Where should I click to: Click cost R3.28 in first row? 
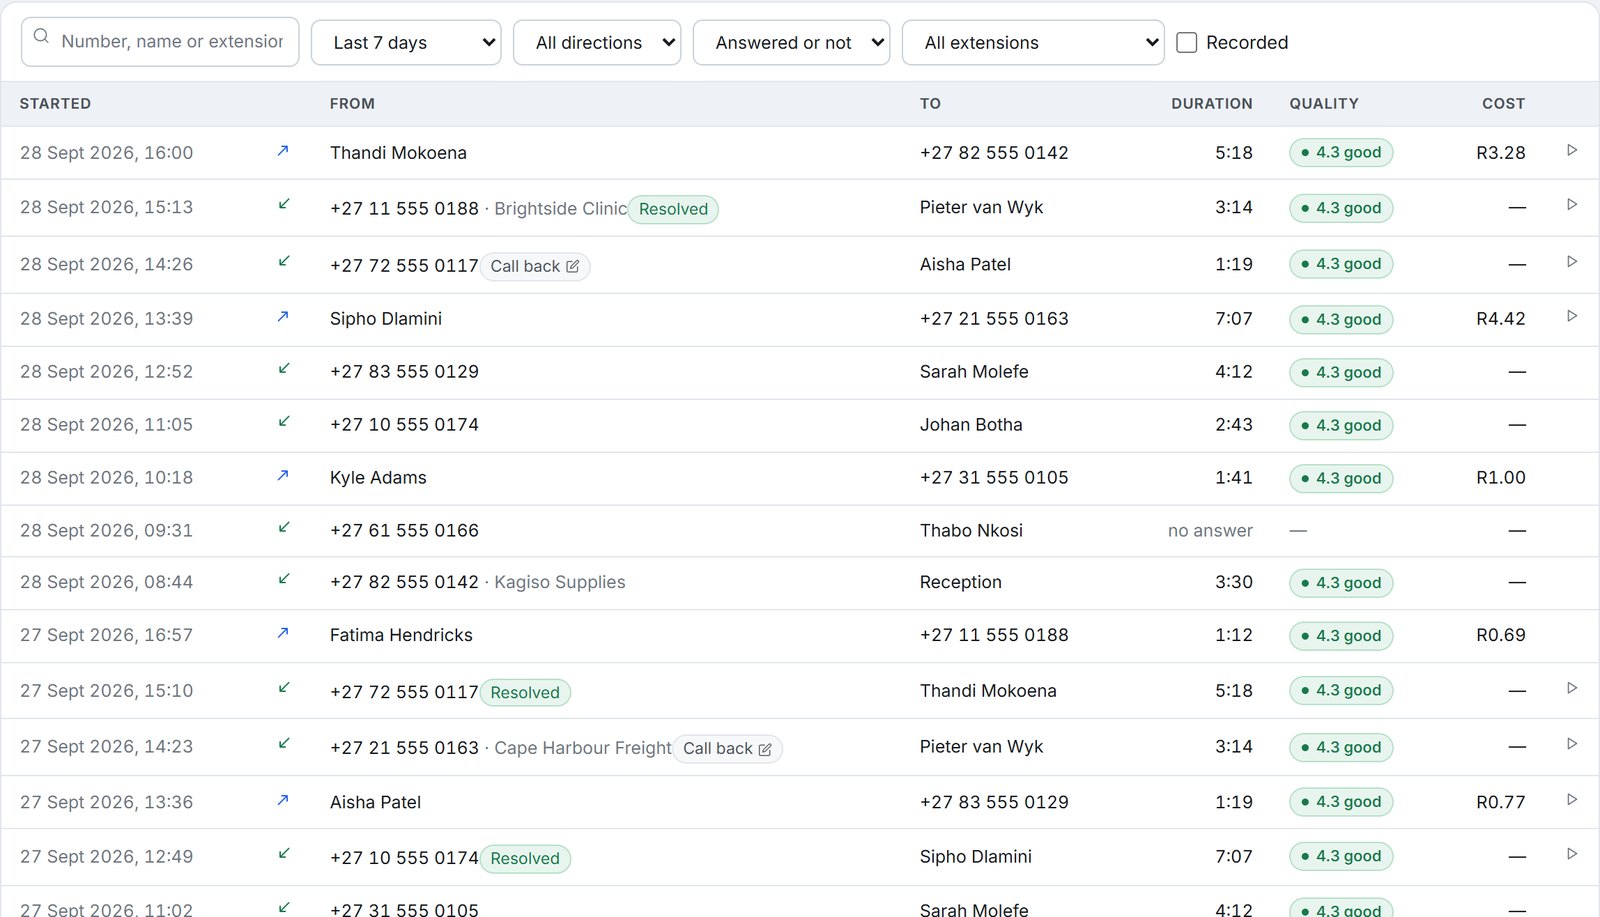click(x=1501, y=153)
